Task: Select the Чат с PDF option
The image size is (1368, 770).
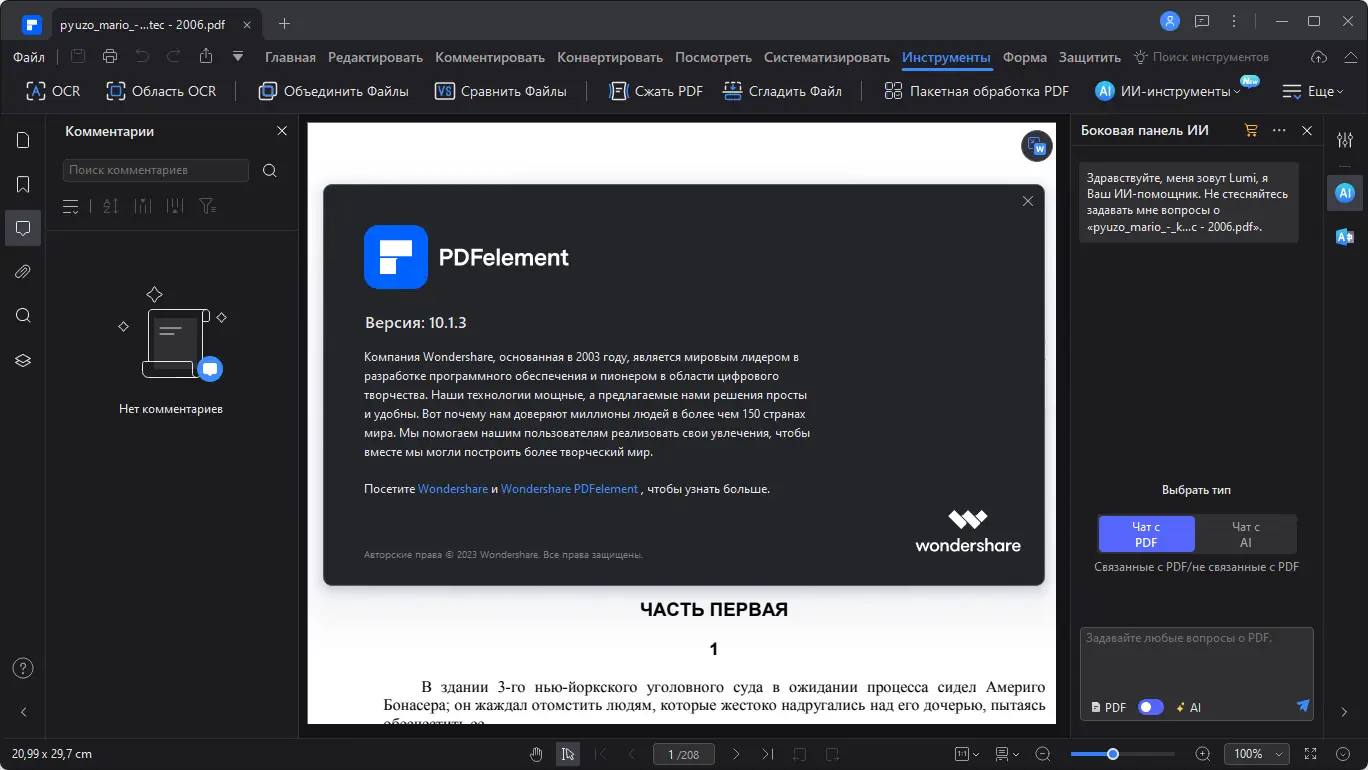Action: [x=1146, y=534]
